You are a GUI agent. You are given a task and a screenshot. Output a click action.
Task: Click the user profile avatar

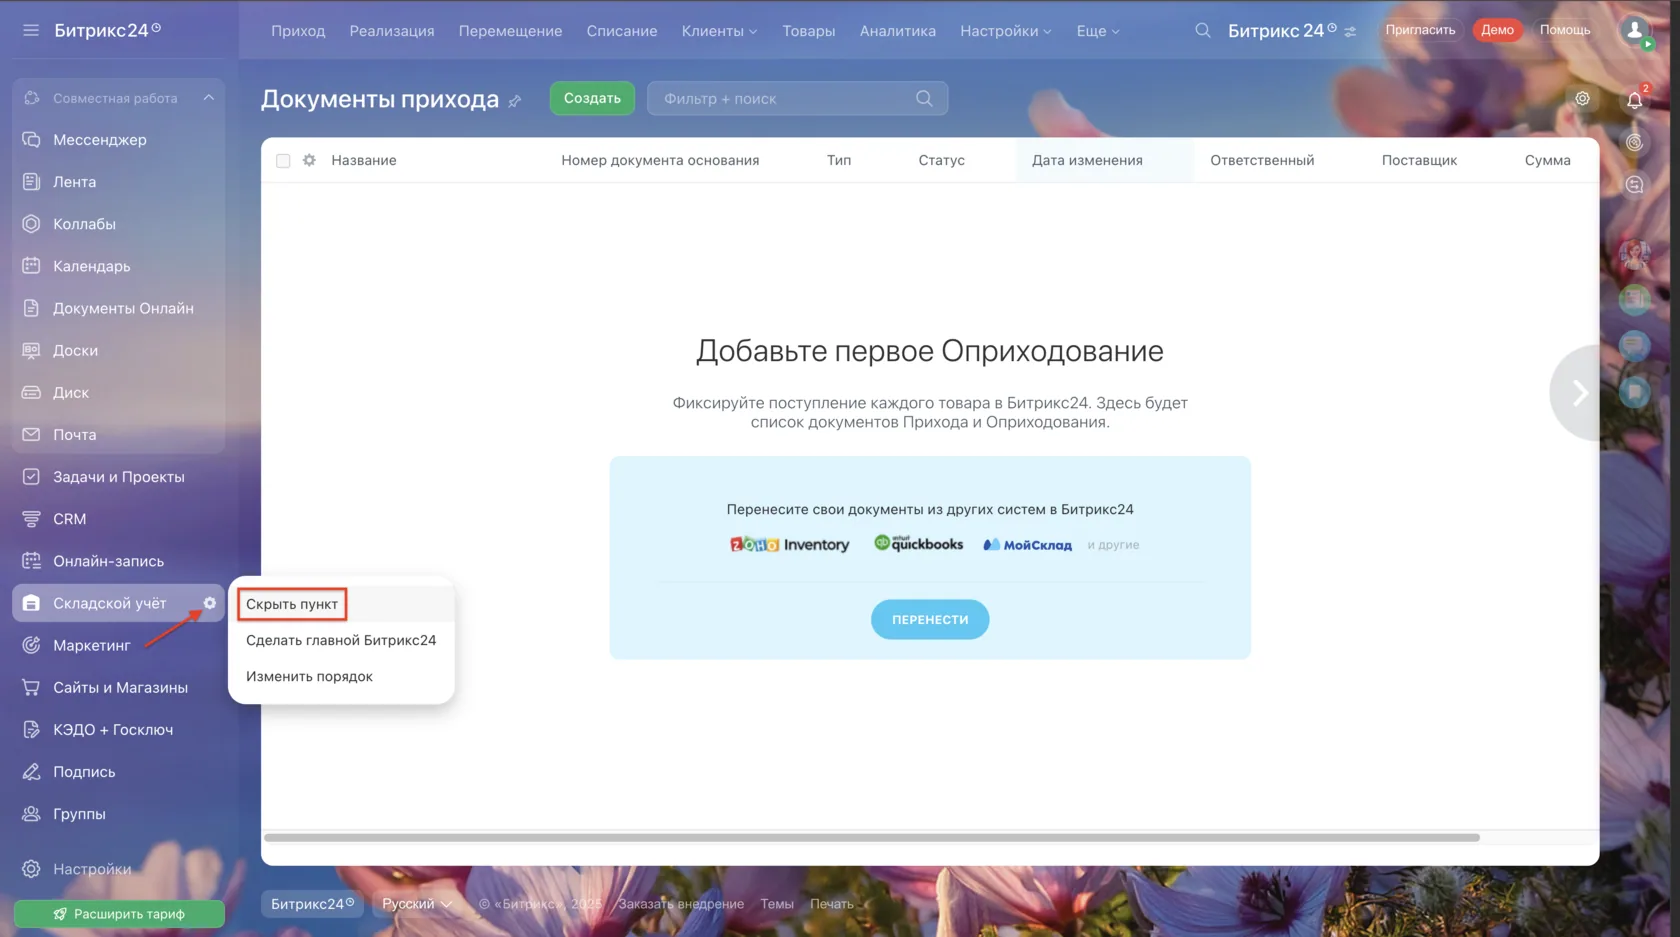pyautogui.click(x=1635, y=30)
